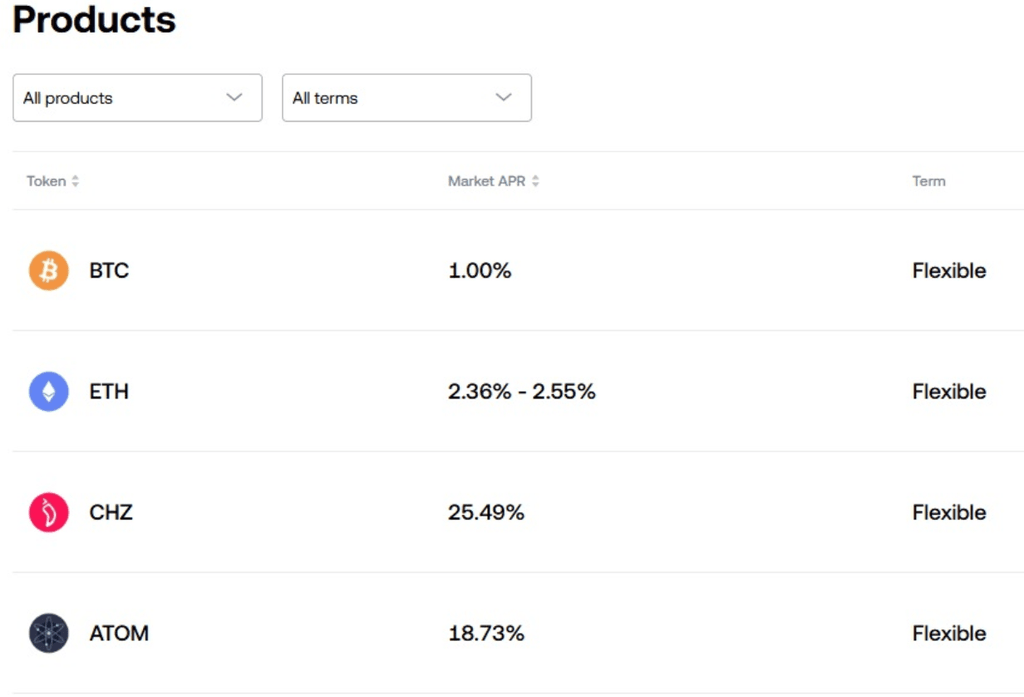Image resolution: width=1024 pixels, height=697 pixels.
Task: Select the Token column header
Action: click(46, 182)
